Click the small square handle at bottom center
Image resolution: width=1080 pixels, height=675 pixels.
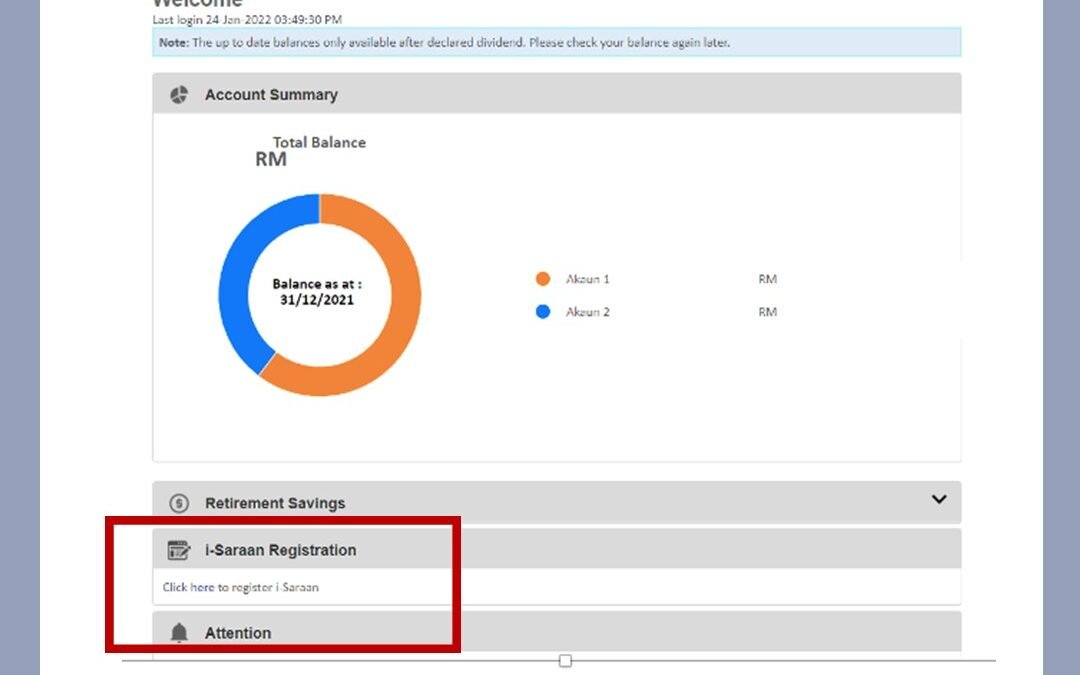coord(565,661)
